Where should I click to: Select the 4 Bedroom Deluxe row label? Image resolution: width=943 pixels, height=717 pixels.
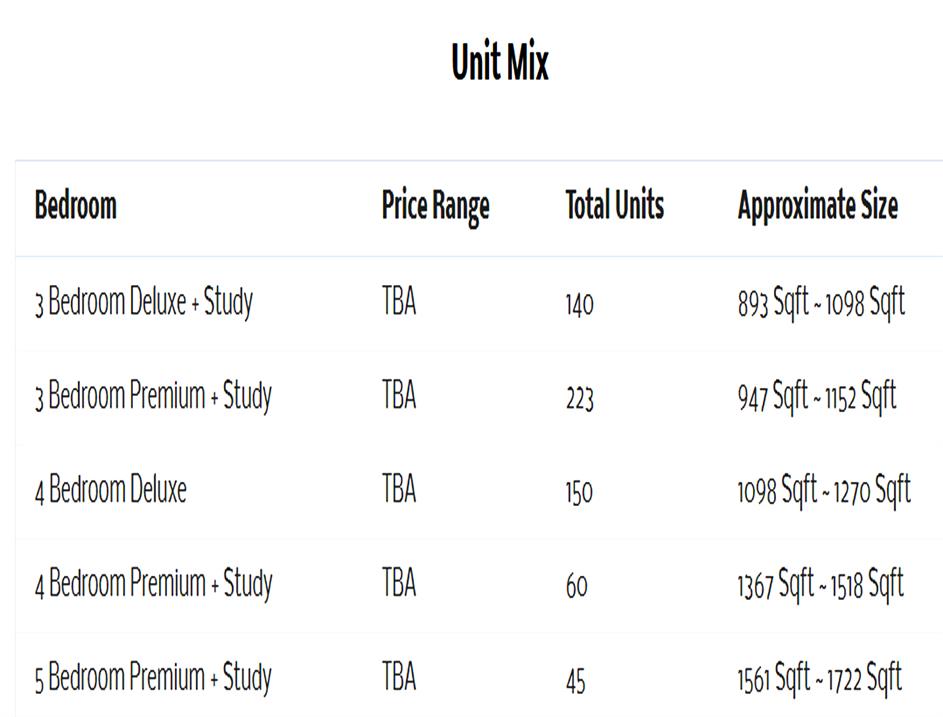[111, 490]
